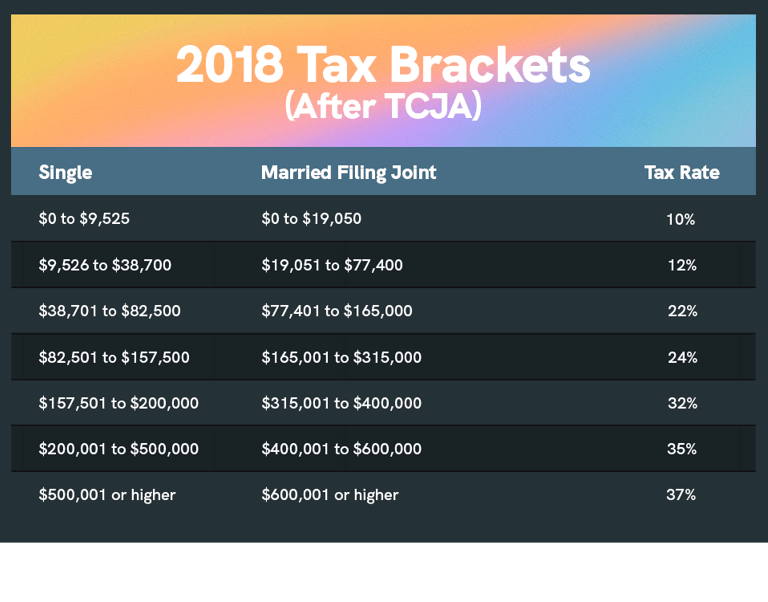This screenshot has height=602, width=768.
Task: Click the "$165,001 to $315,000" cell
Action: 341,357
